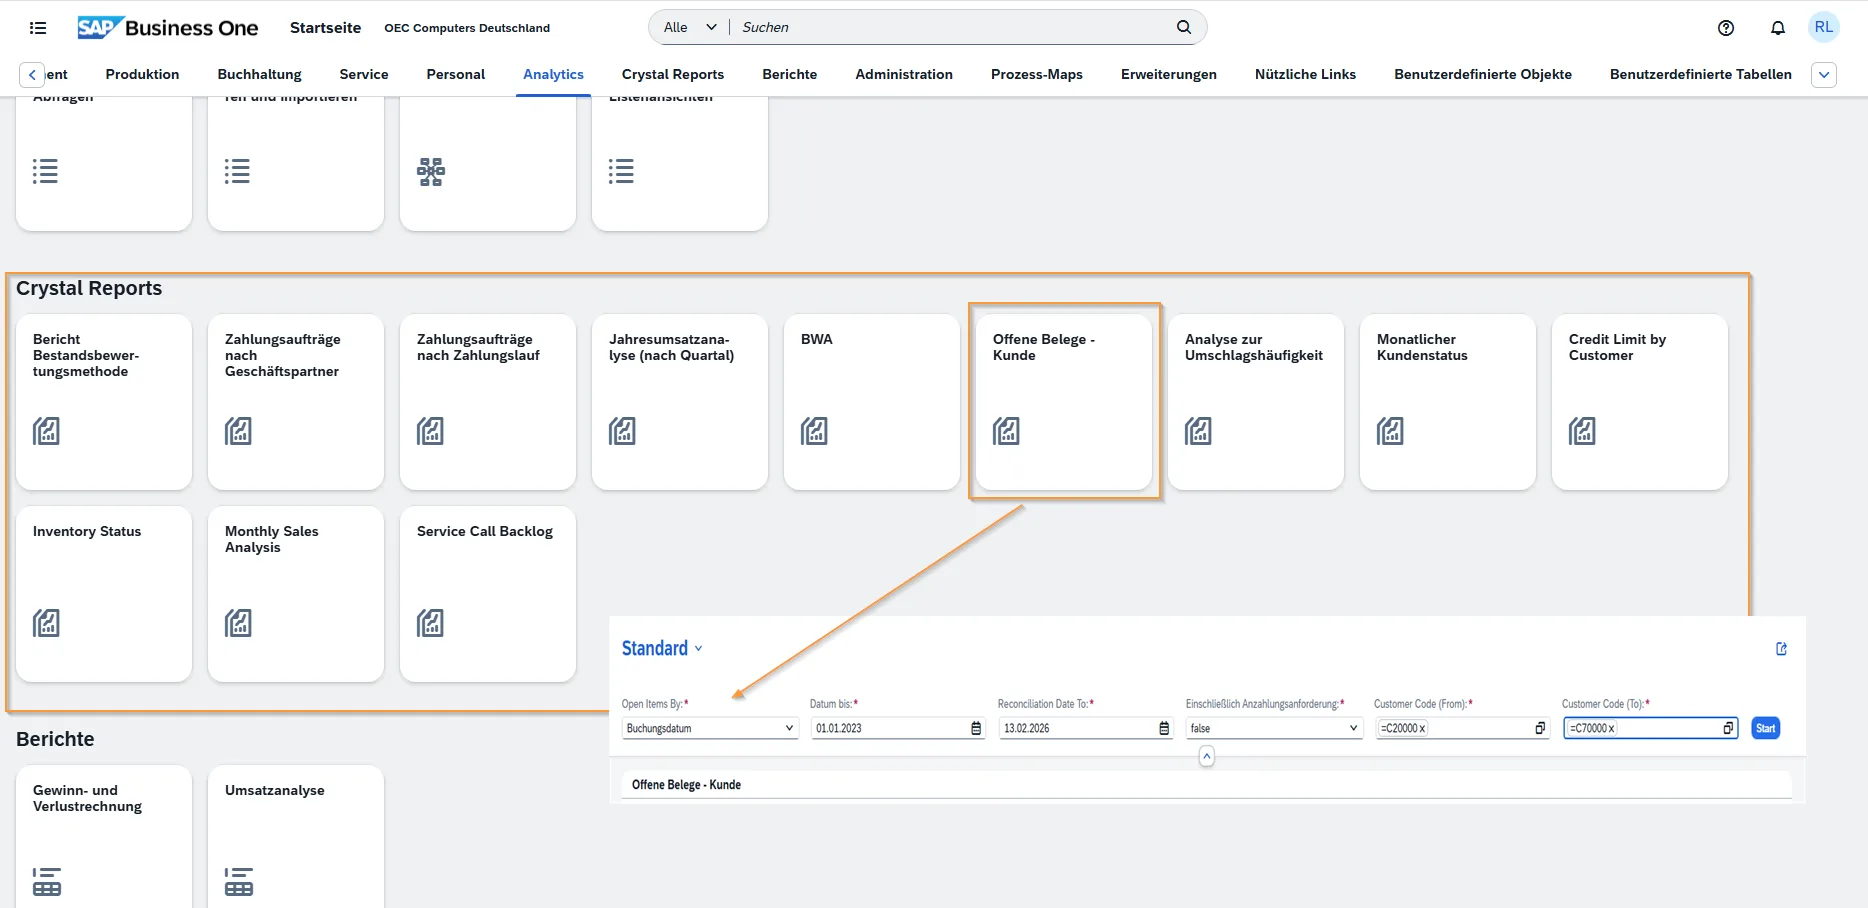
Task: Expand the Standard view variant selector
Action: tap(698, 649)
